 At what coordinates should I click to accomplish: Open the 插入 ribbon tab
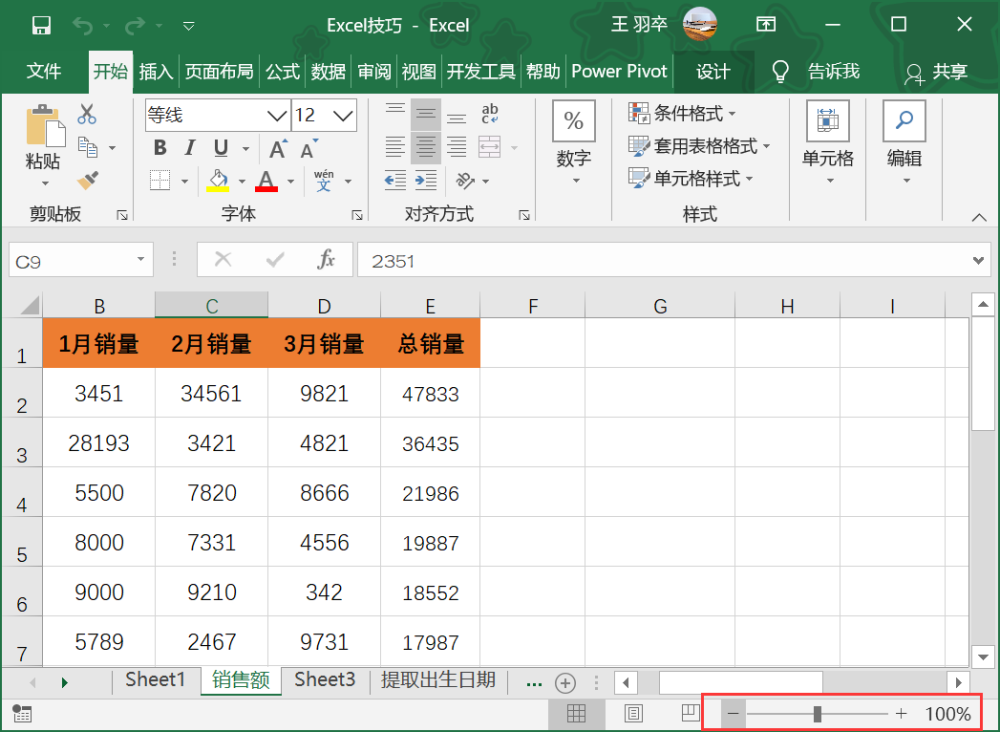click(x=156, y=71)
